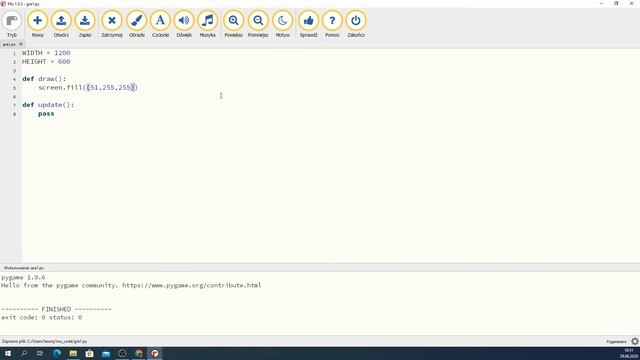This screenshot has width=640, height=360.
Task: Open the Windows Start menu
Action: [x=8, y=353]
